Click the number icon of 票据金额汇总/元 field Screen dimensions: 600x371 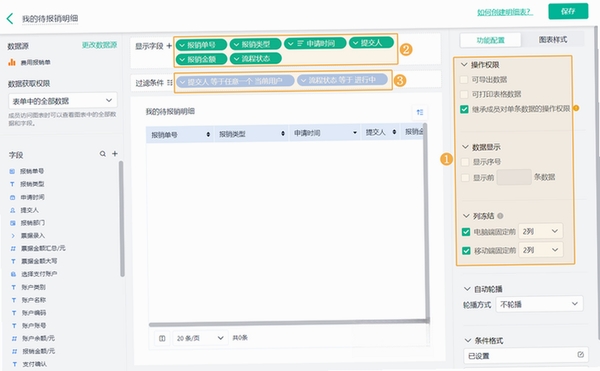click(13, 249)
